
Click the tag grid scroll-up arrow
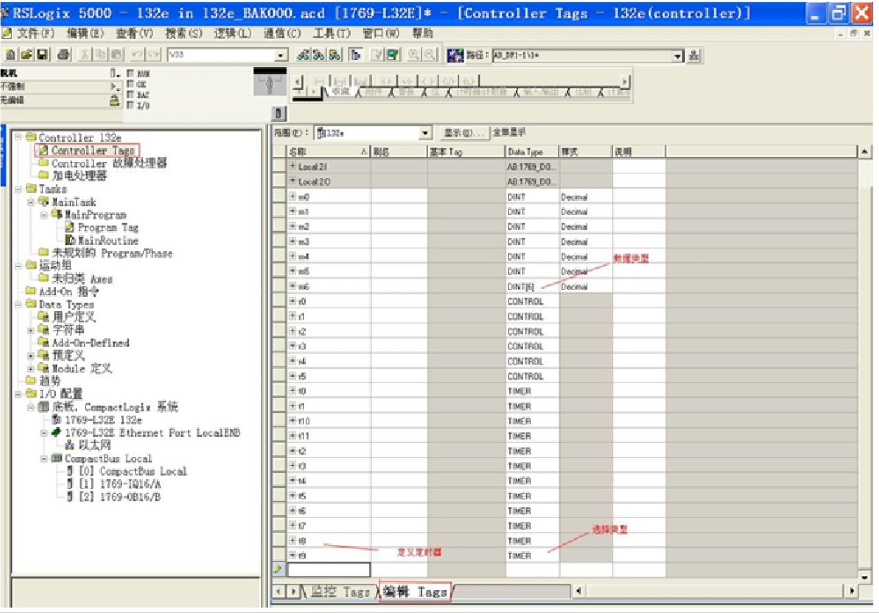click(x=865, y=151)
